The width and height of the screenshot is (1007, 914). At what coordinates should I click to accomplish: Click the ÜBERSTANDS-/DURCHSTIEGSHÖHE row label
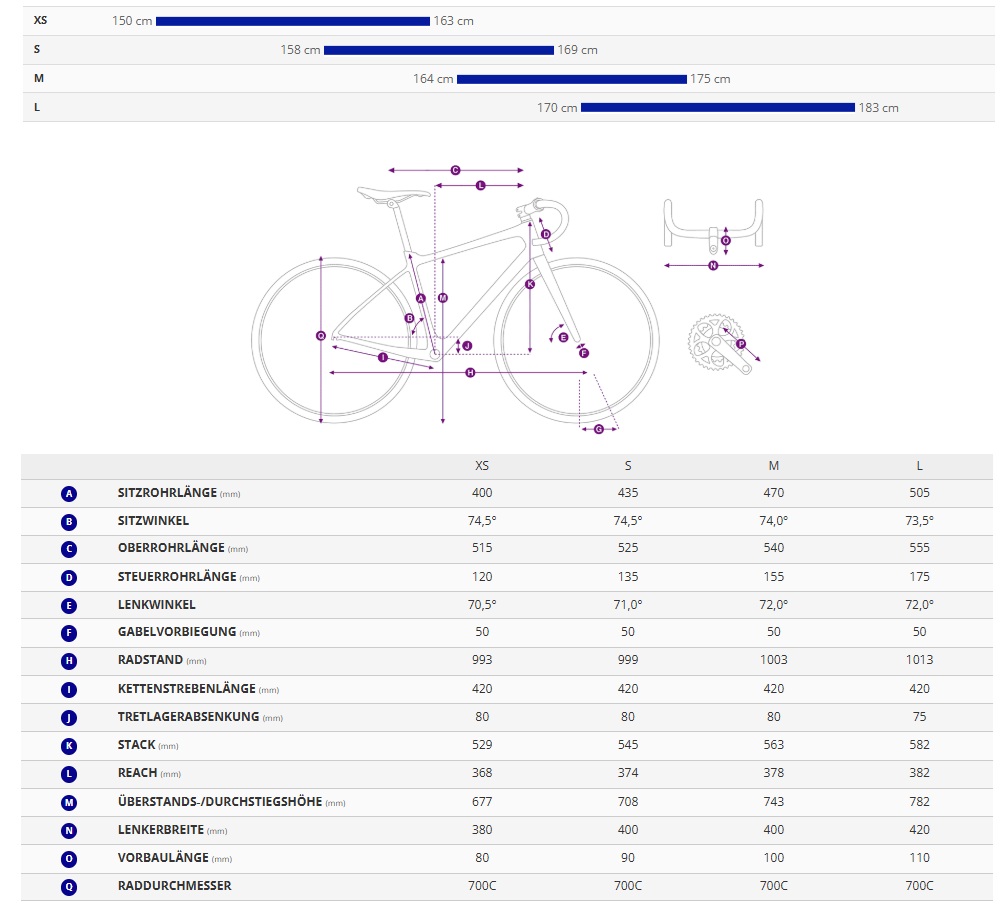pos(220,802)
